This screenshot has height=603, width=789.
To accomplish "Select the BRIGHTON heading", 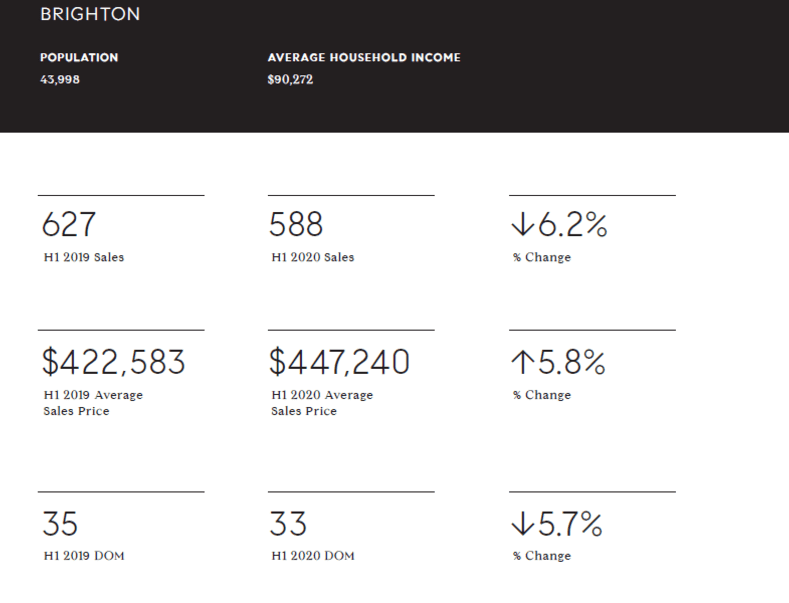I will point(90,14).
